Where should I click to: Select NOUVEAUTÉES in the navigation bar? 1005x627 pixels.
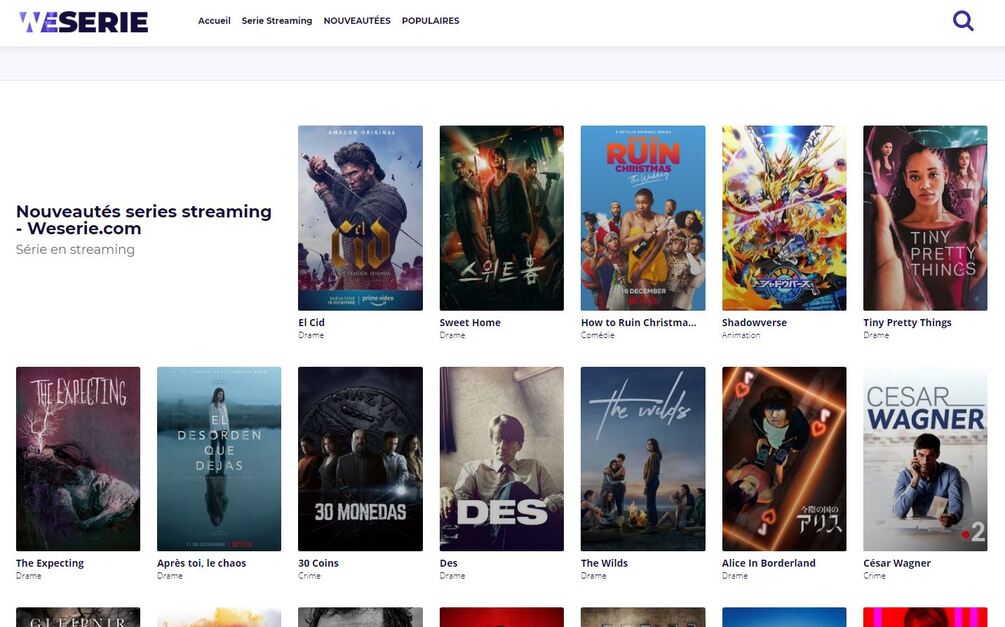pos(357,21)
